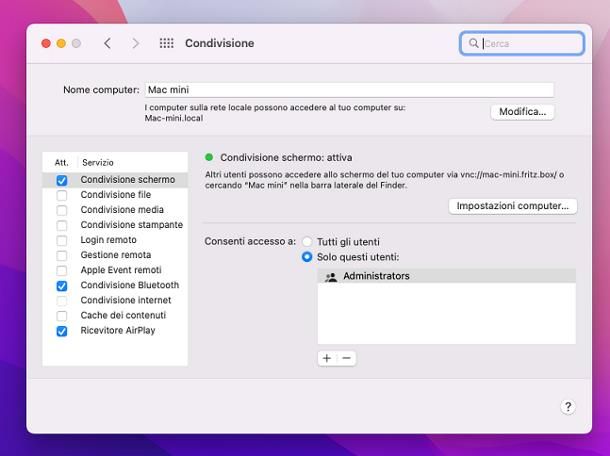Go back with the left chevron arrow

(x=107, y=43)
